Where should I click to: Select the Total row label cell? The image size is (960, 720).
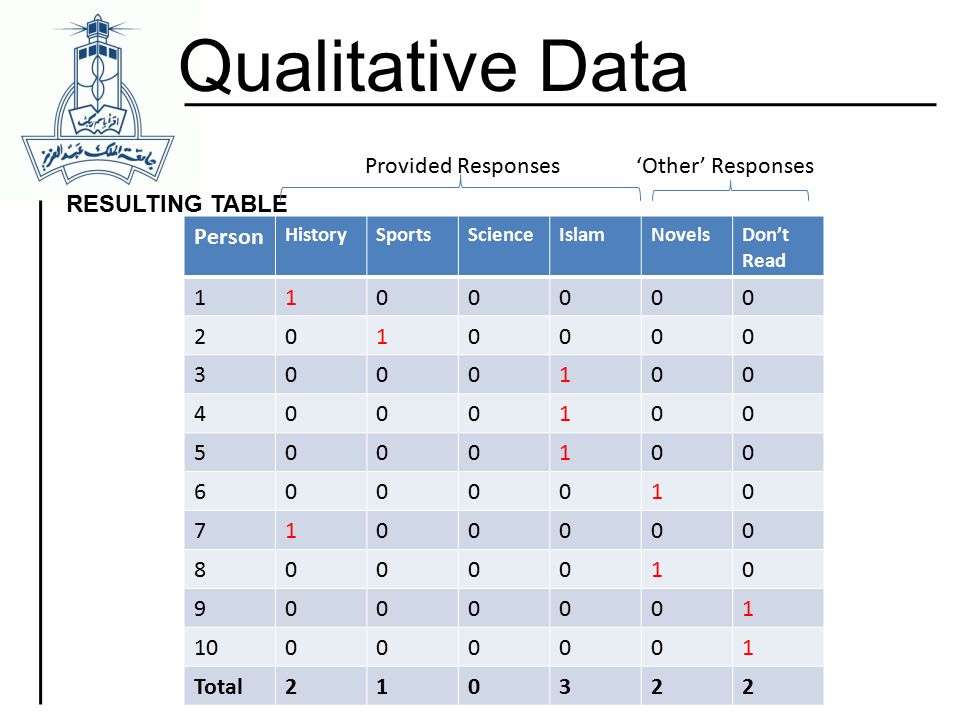point(230,686)
